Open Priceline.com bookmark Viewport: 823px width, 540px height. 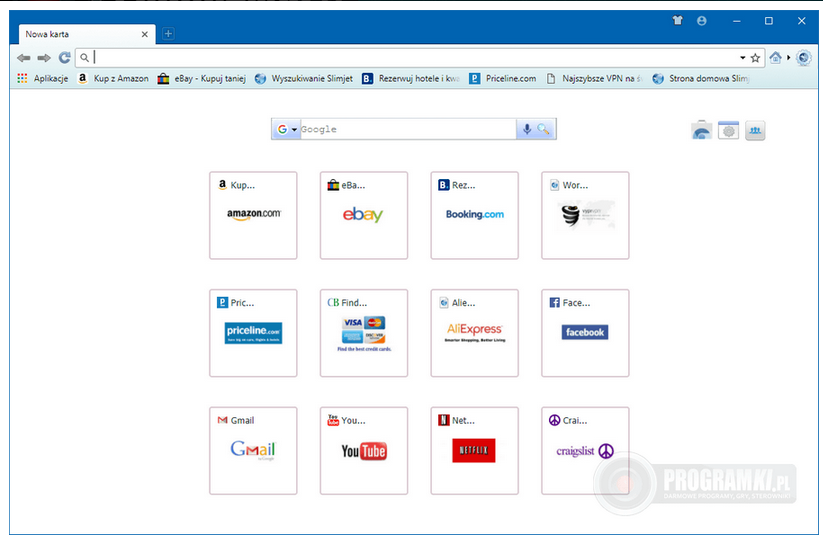[503, 78]
